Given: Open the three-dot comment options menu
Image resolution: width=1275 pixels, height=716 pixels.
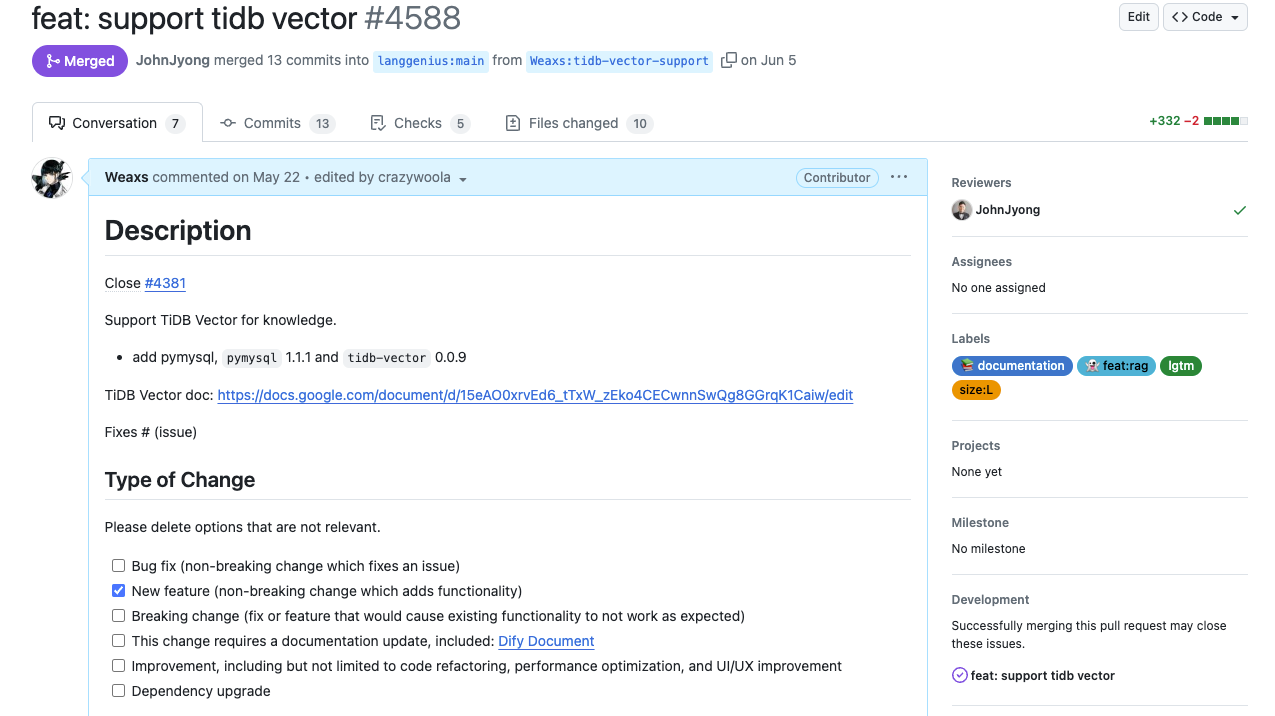Looking at the screenshot, I should tap(899, 177).
